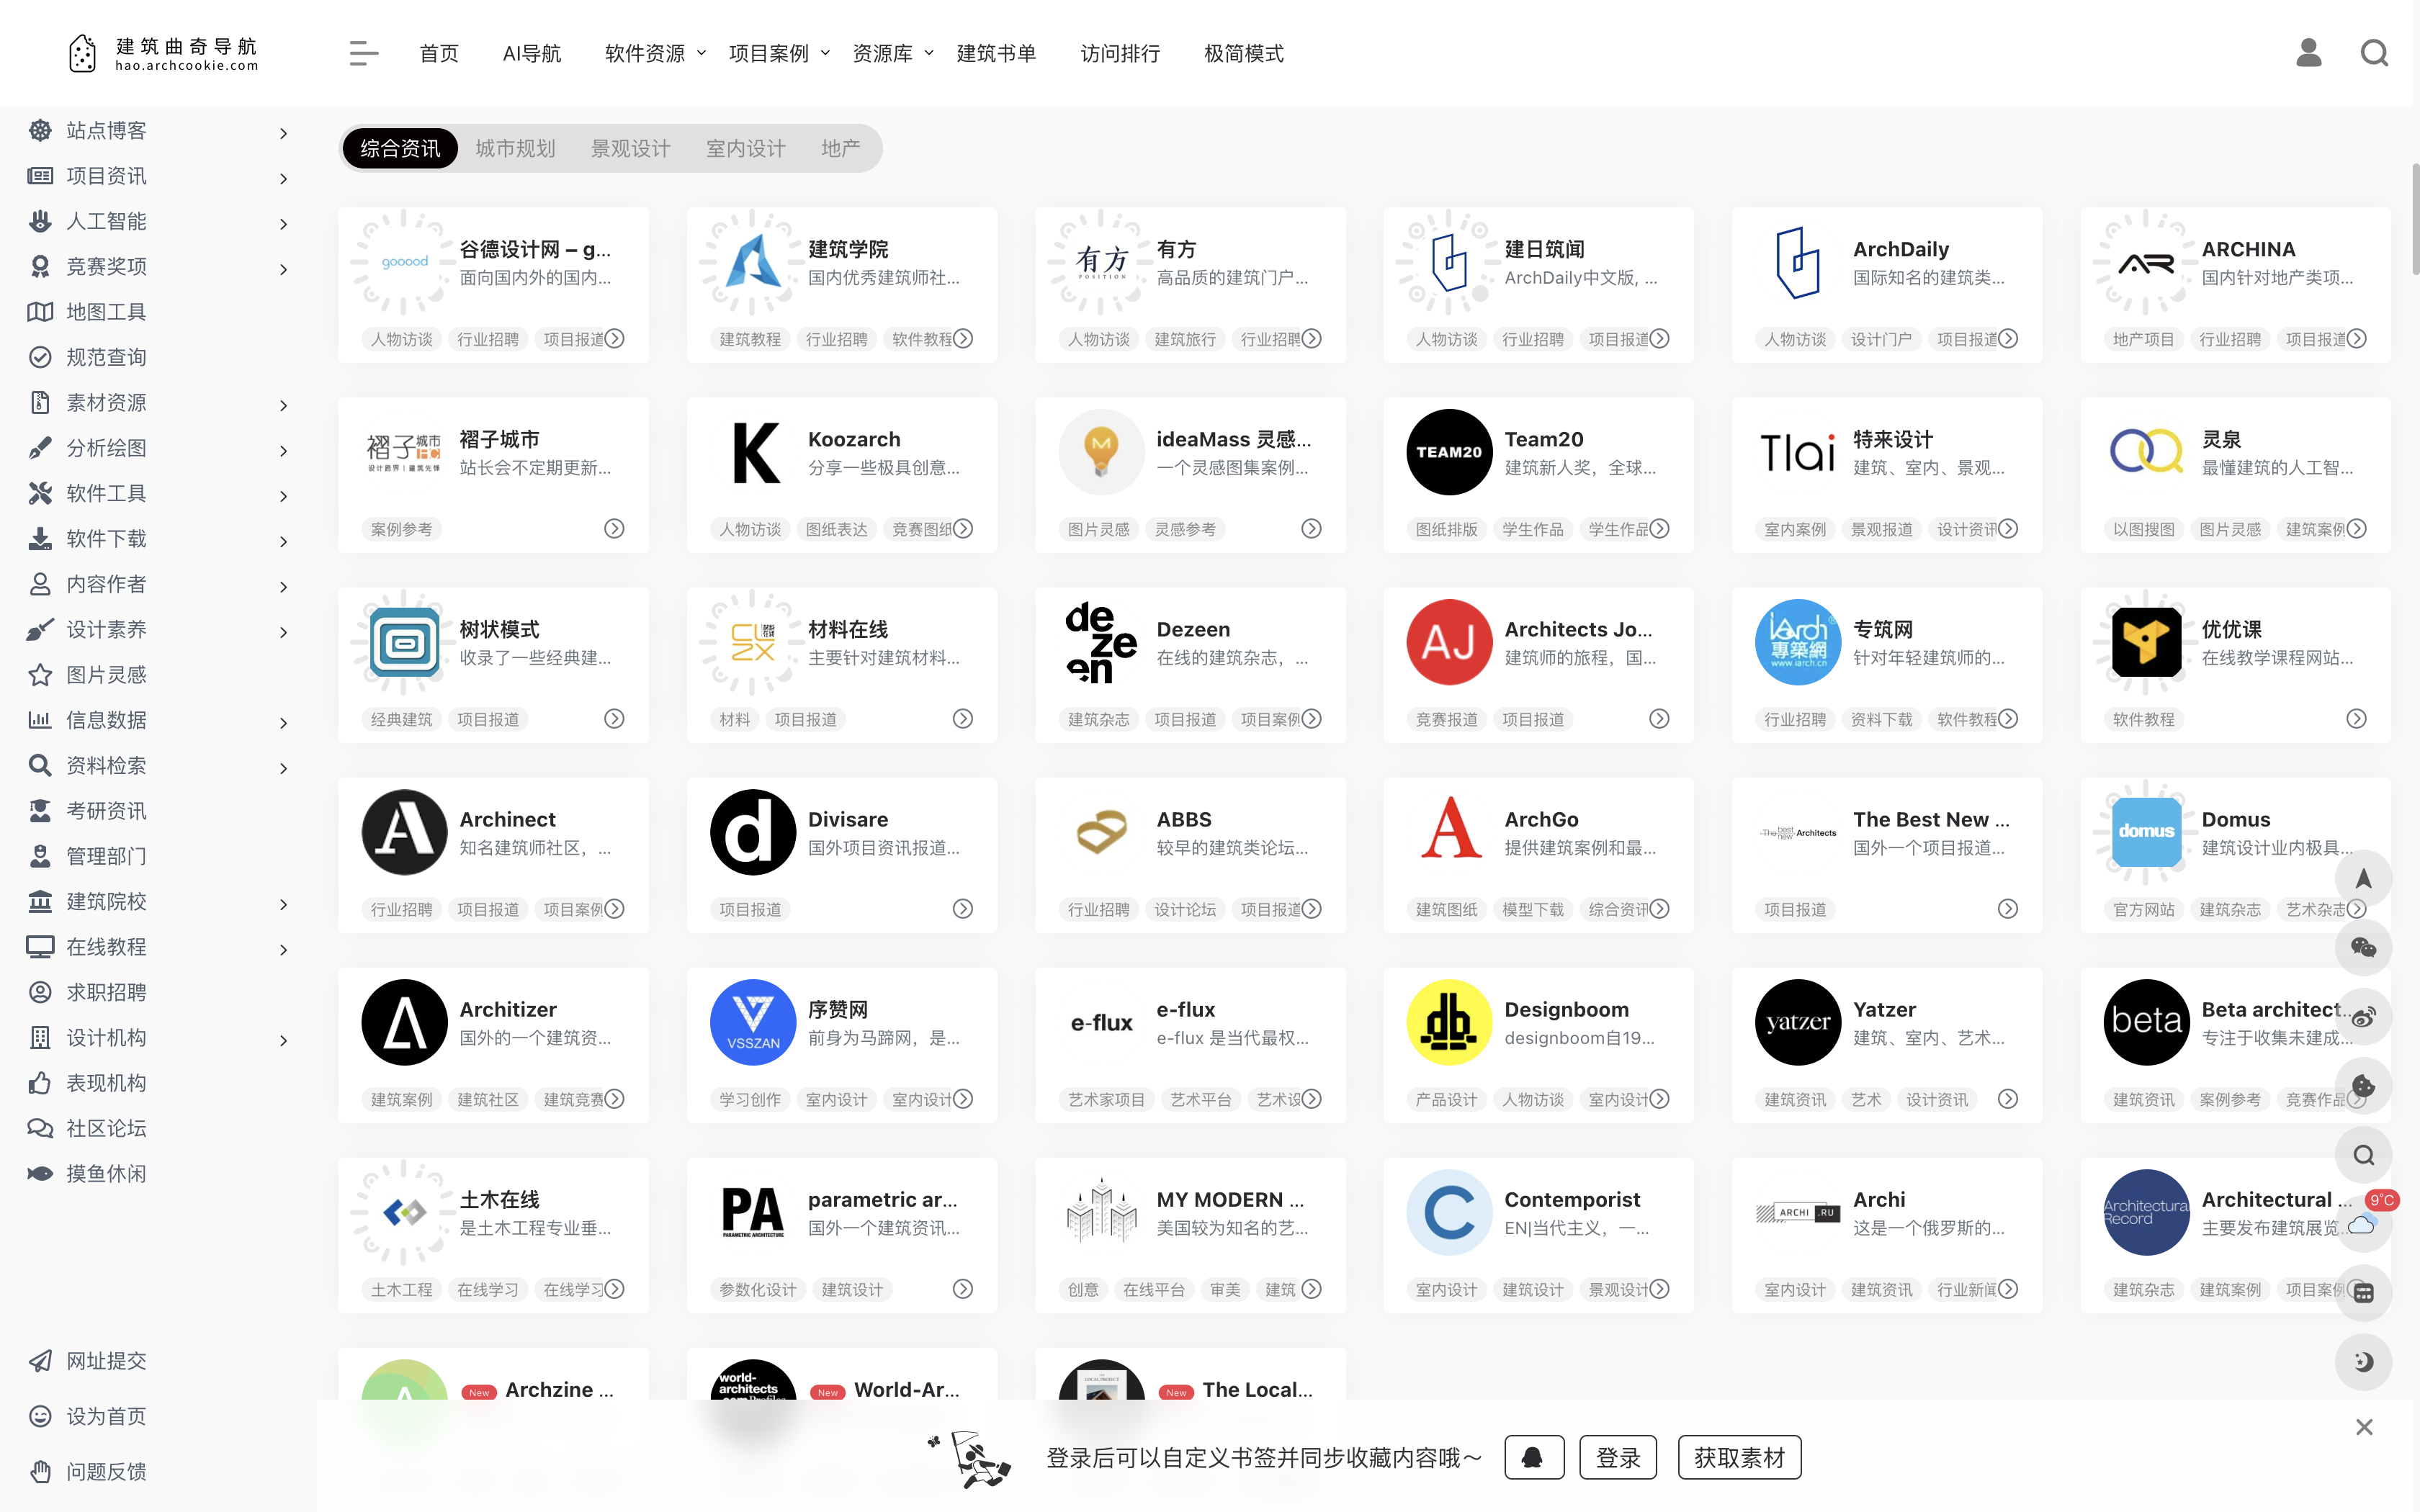Click the bell notification button in banner

point(1533,1457)
